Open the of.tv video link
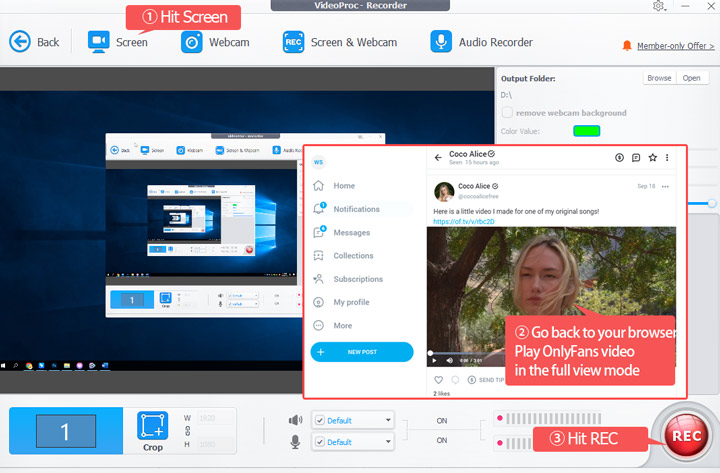 (x=464, y=221)
